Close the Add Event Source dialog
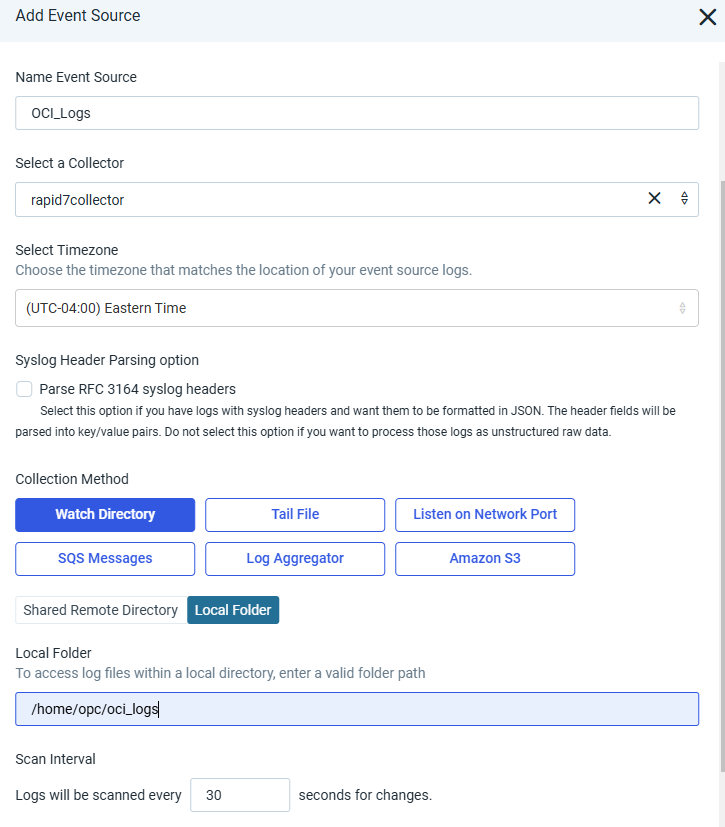725x827 pixels. tap(707, 17)
